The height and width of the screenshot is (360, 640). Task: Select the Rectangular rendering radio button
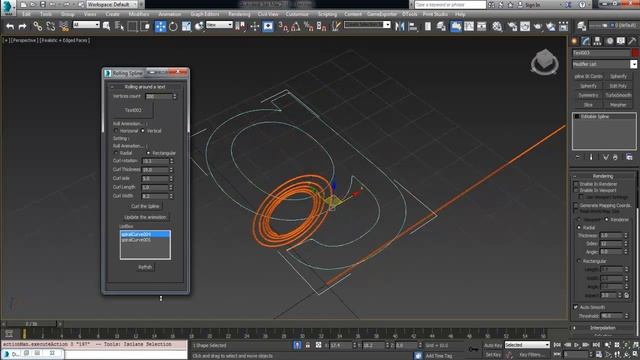click(x=579, y=261)
